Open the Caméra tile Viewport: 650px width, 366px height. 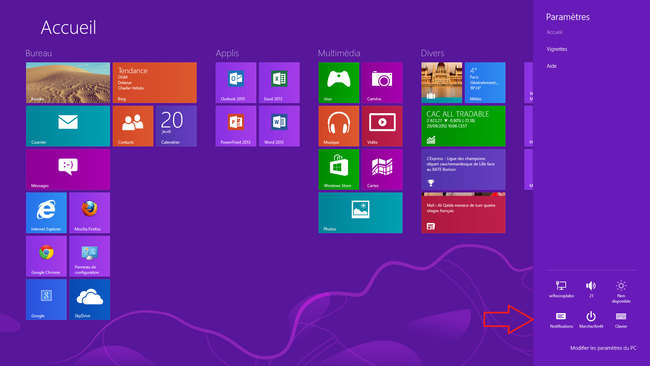[382, 82]
